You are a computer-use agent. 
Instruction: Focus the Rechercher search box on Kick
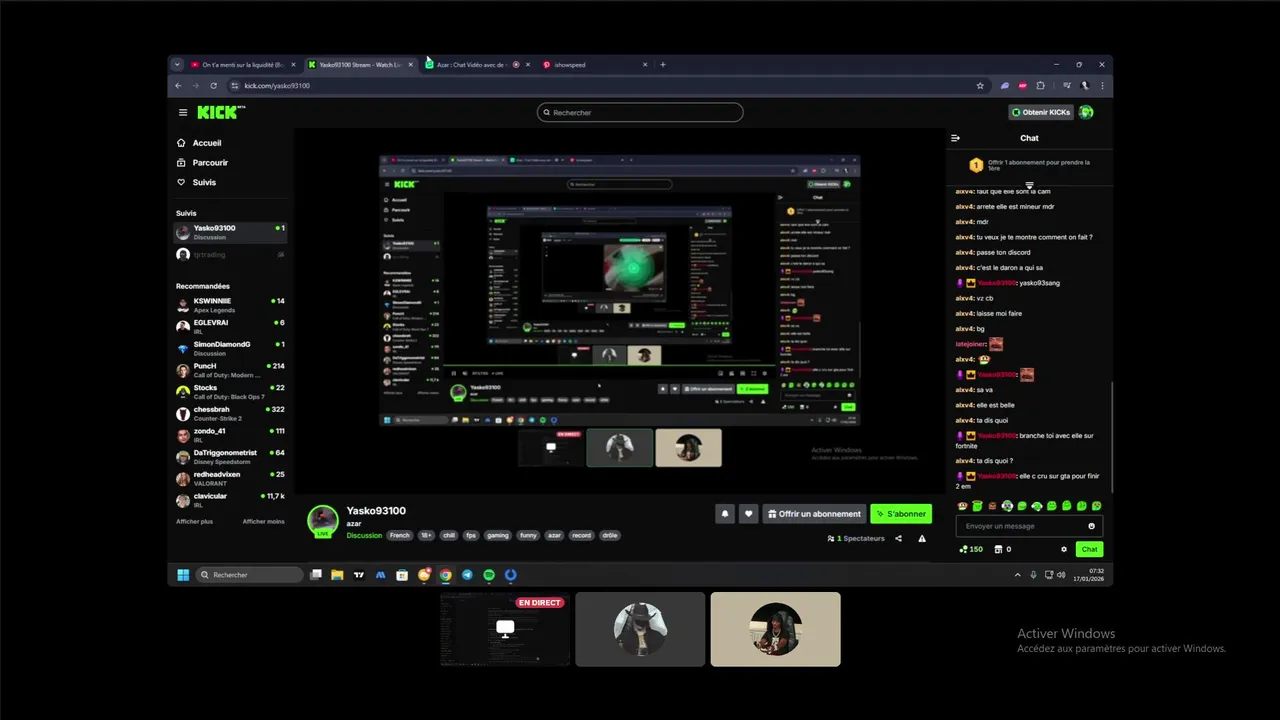click(x=640, y=113)
